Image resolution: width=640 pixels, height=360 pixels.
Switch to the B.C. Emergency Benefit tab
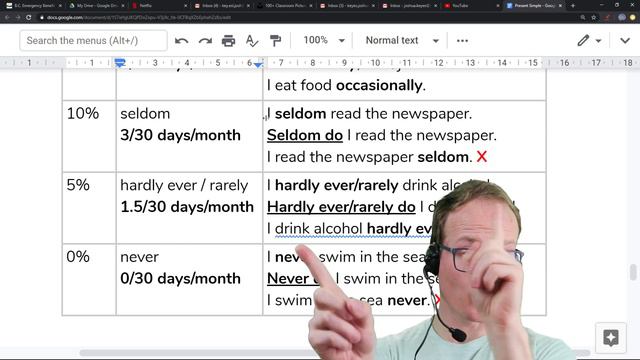(33, 6)
